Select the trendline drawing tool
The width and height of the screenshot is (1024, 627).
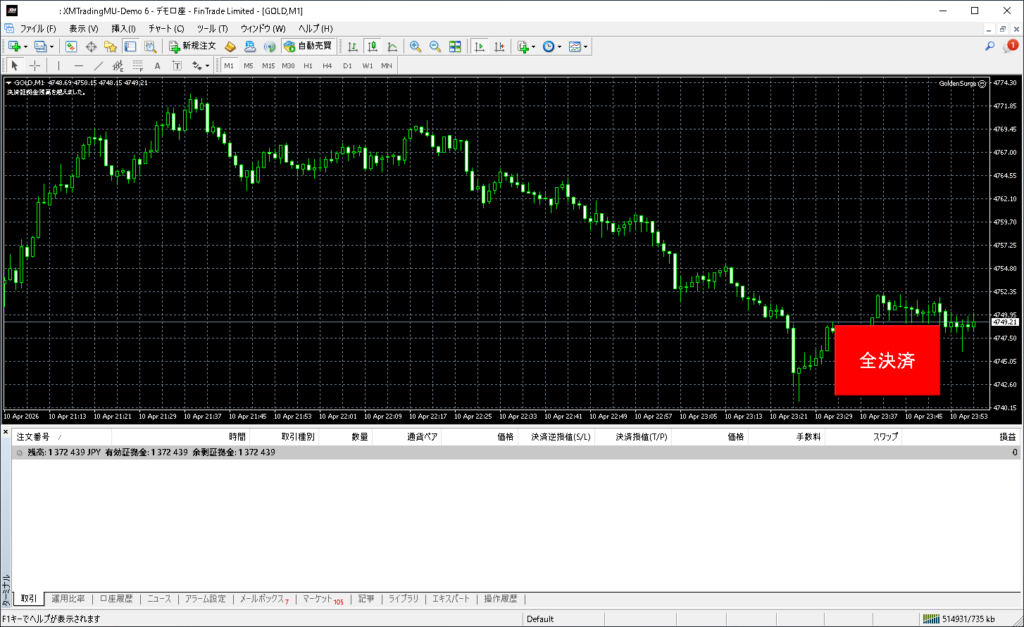click(x=98, y=65)
